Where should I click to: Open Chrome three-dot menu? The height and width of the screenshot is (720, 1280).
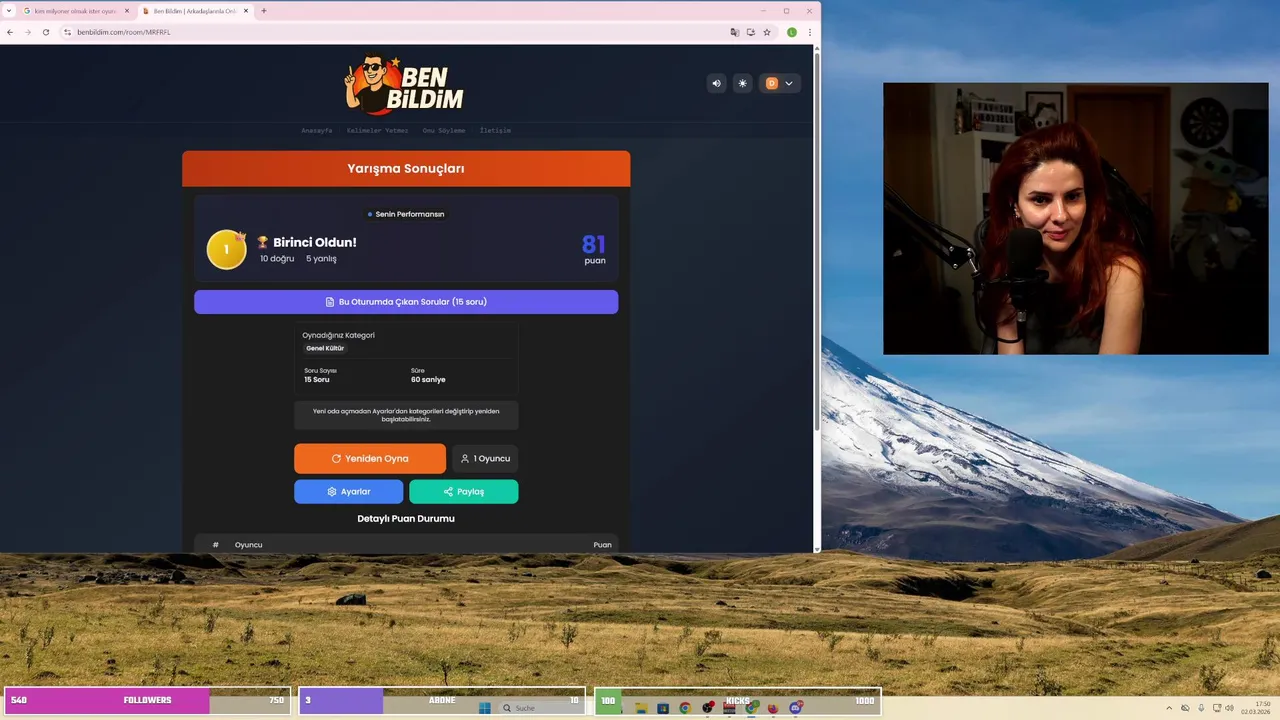click(x=810, y=32)
